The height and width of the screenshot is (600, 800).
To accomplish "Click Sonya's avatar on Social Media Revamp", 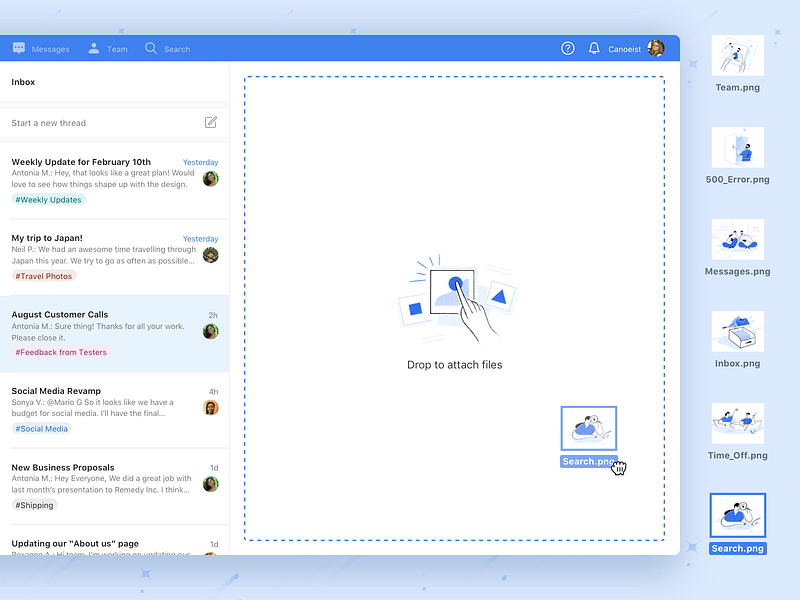I will (210, 408).
